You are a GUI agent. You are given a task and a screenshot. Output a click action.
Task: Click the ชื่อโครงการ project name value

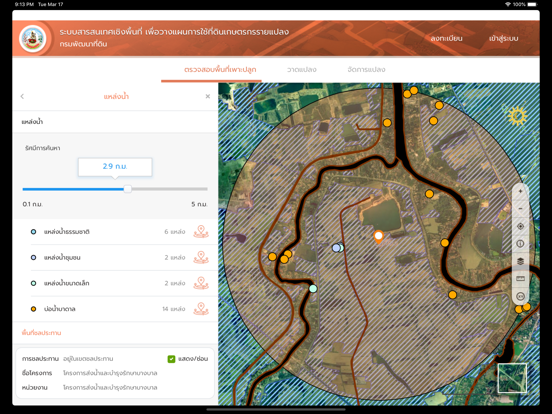[x=110, y=373]
